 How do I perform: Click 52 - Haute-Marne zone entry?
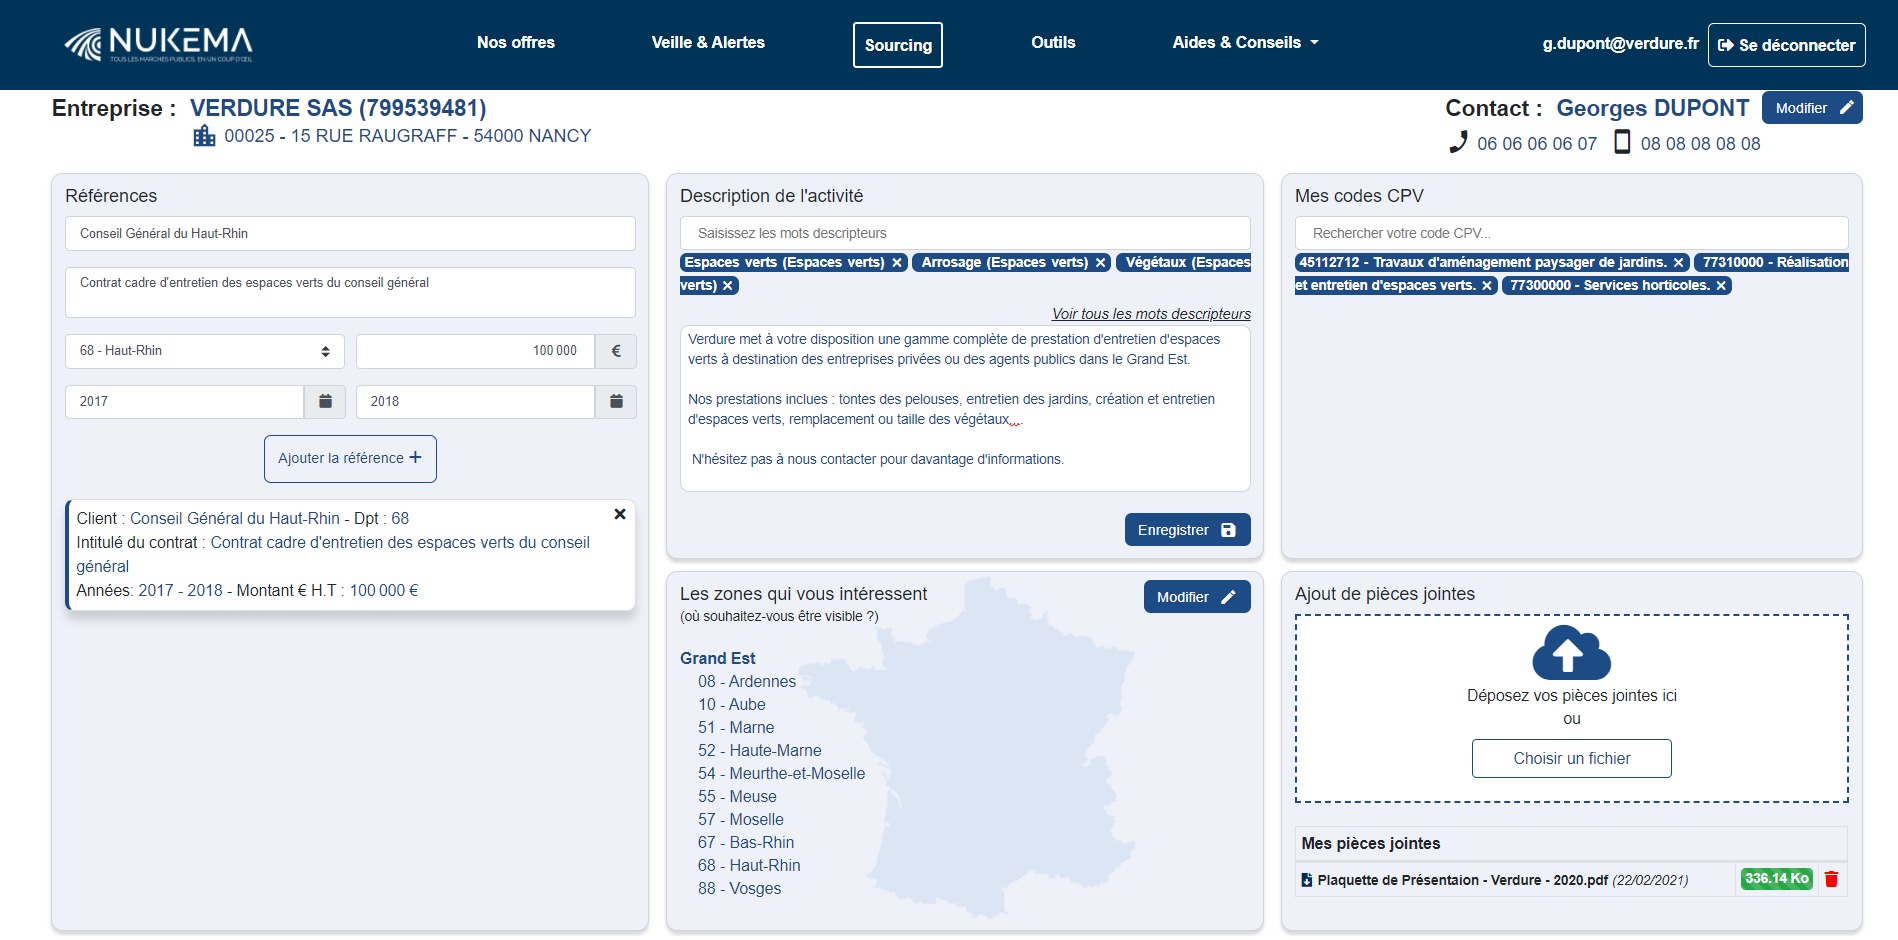coord(760,751)
